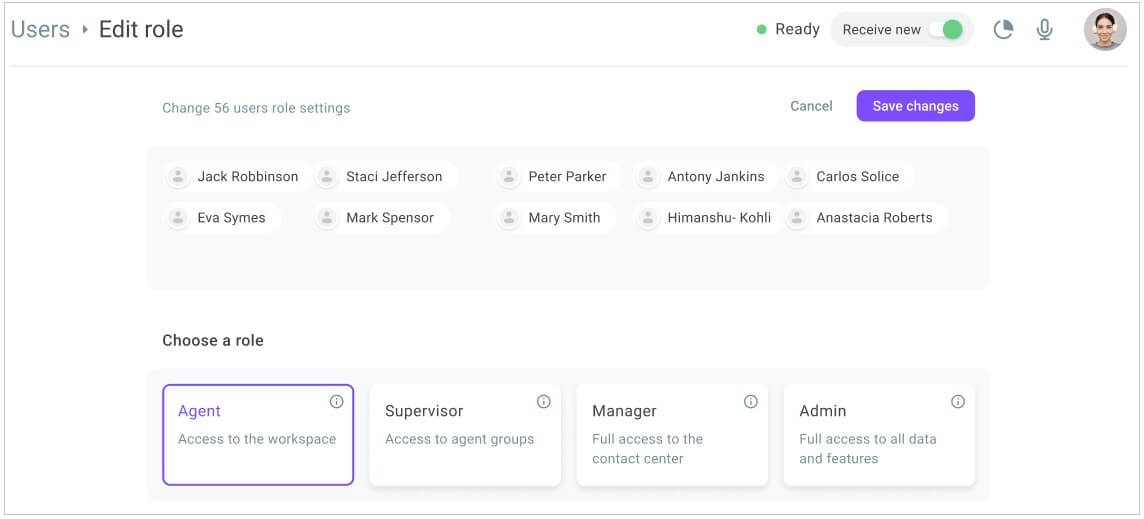Screen dimensions: 1144x519
Task: Click avatar icon beside Antony Jankins
Action: tap(648, 177)
